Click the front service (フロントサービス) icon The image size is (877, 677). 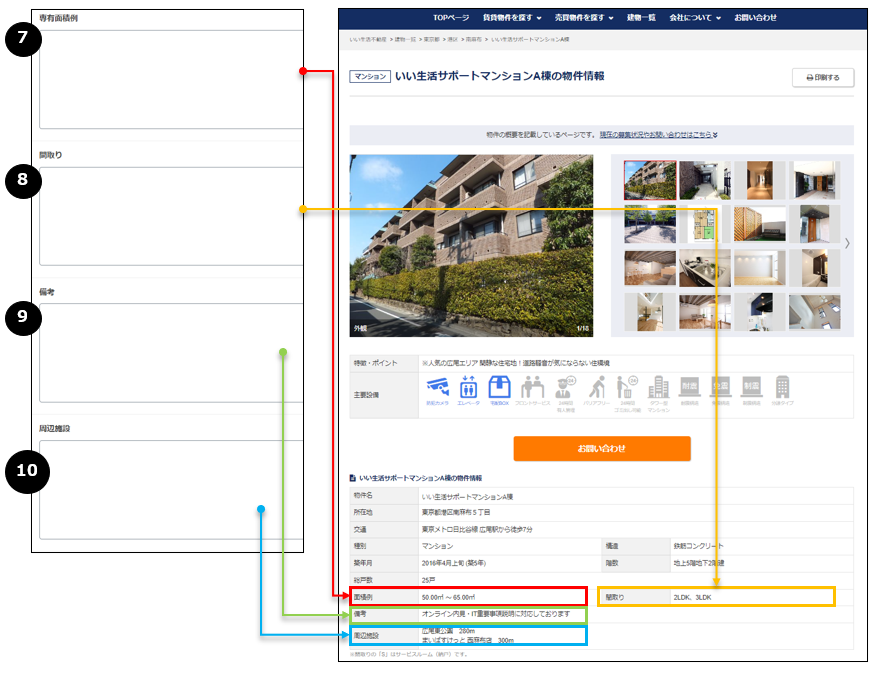point(532,389)
